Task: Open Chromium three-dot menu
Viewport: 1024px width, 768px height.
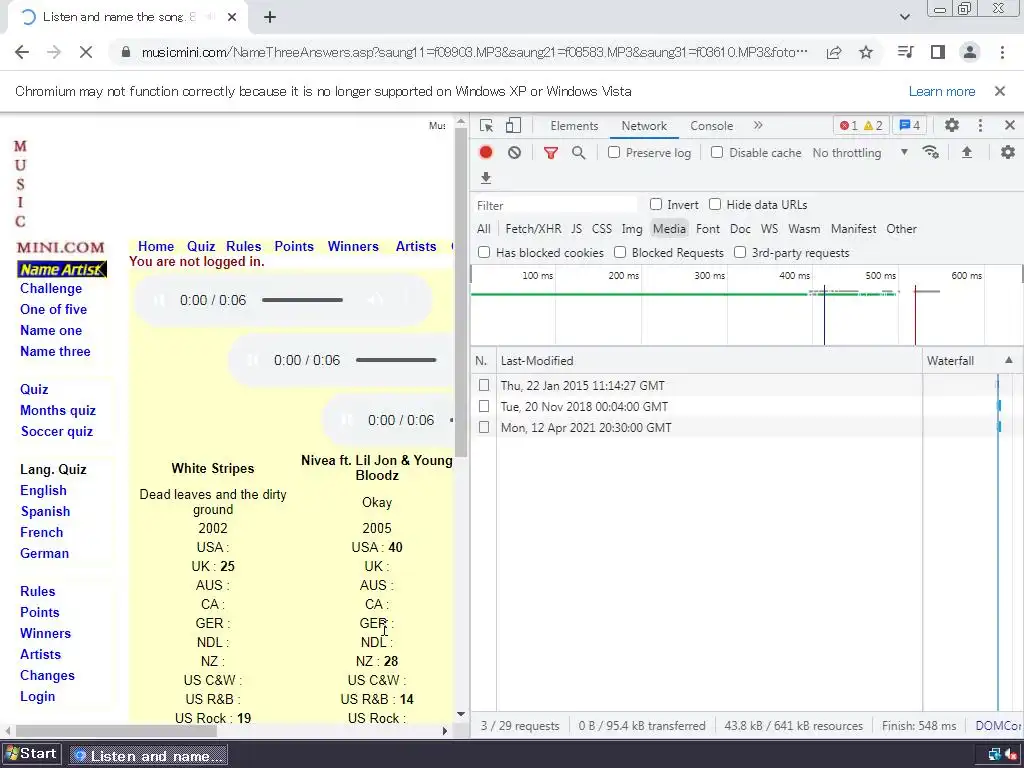Action: [1002, 52]
